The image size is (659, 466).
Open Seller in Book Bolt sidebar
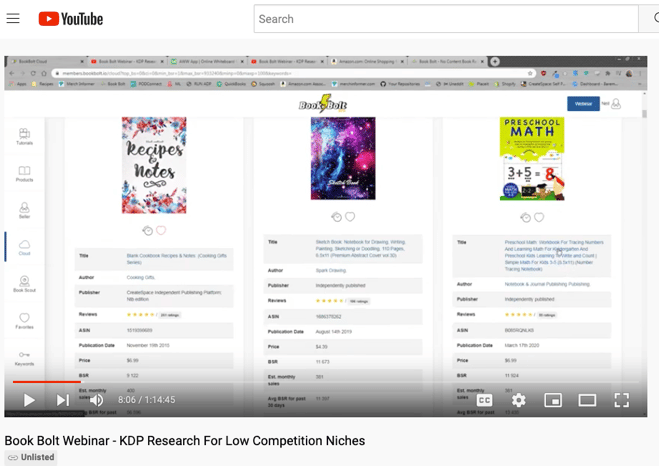(x=24, y=210)
